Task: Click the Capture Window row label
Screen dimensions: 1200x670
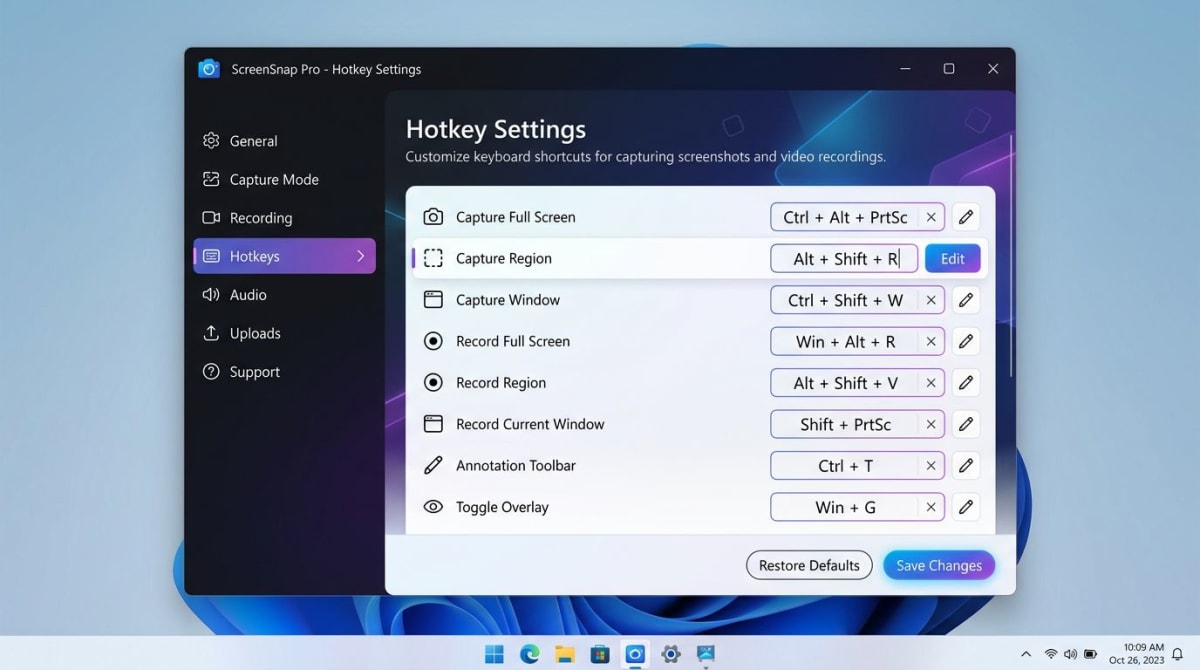Action: pos(508,300)
